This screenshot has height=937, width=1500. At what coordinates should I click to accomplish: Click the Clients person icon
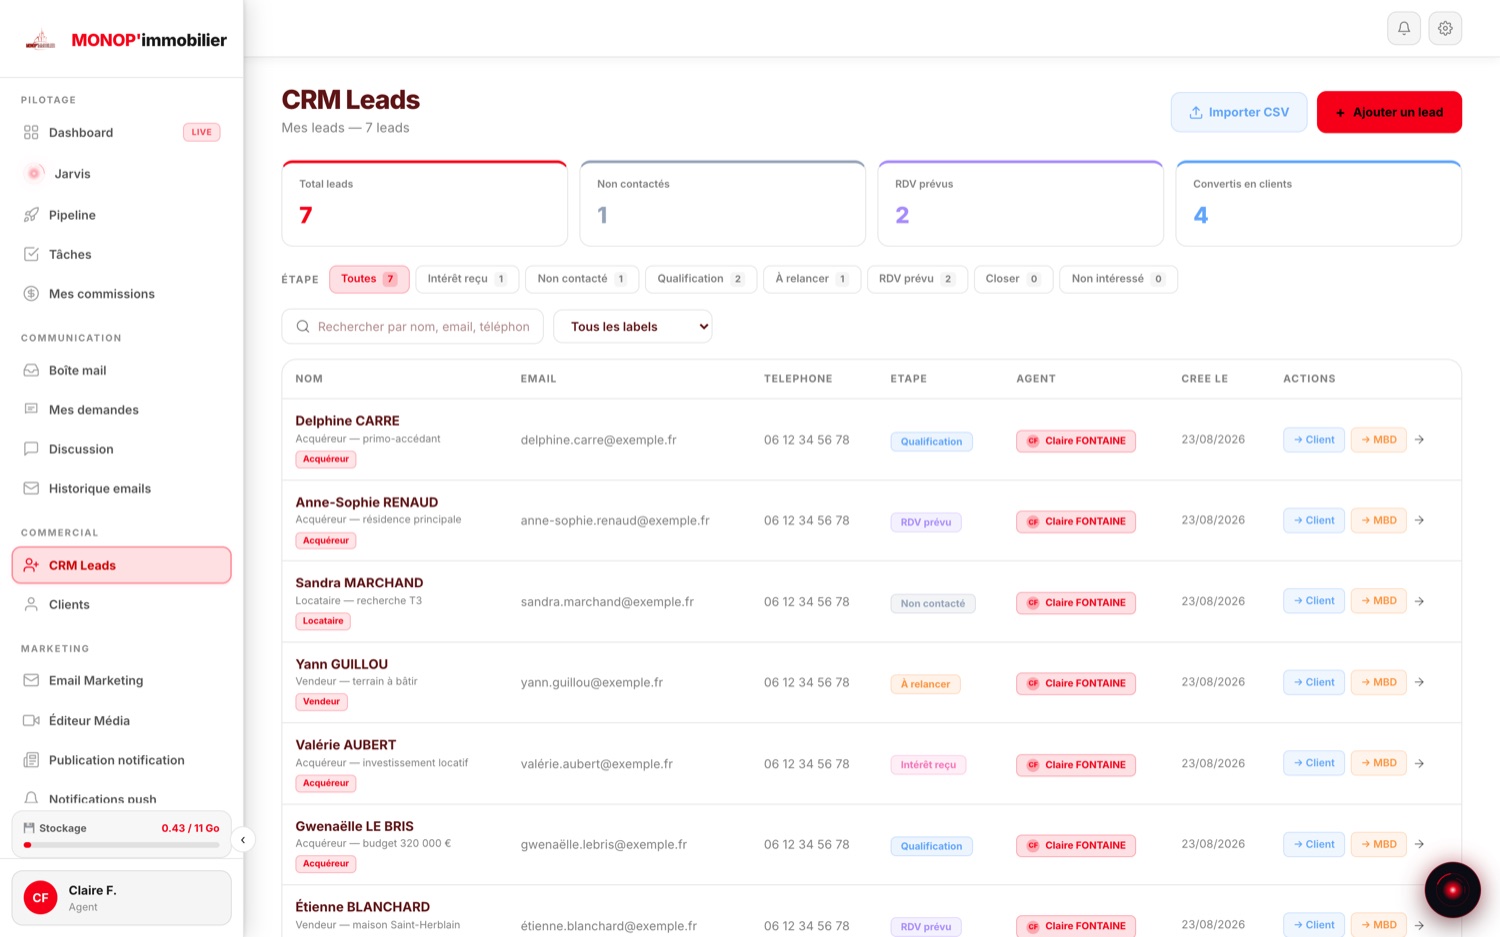[x=31, y=604]
